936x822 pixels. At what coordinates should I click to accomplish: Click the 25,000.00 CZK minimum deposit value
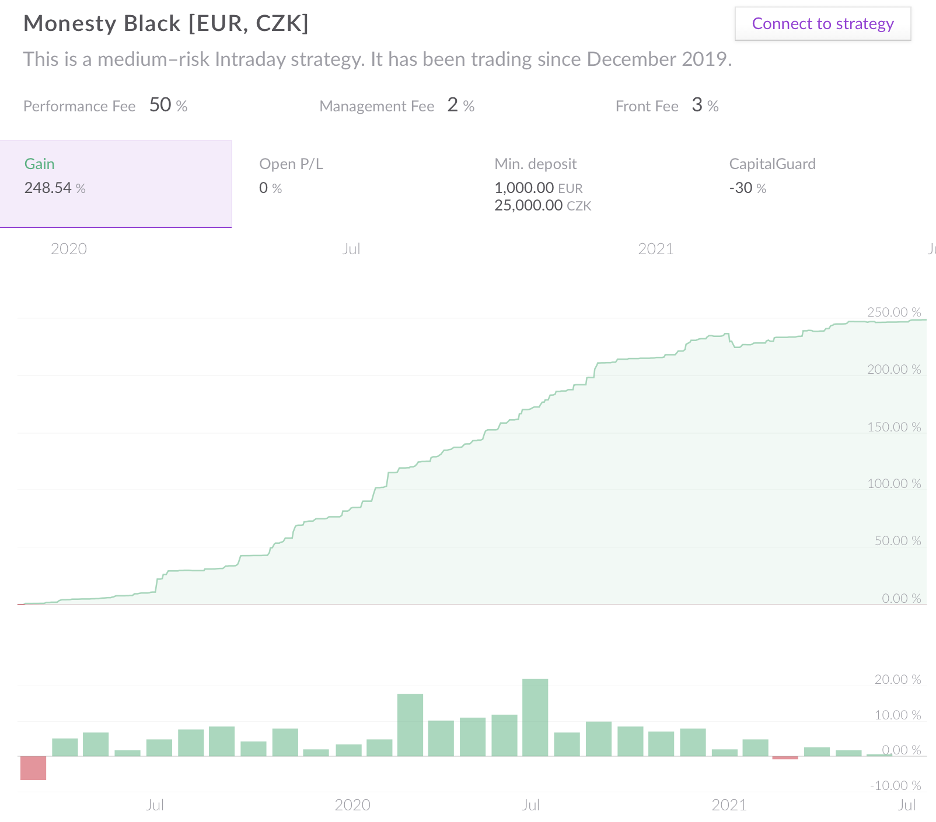[x=543, y=205]
